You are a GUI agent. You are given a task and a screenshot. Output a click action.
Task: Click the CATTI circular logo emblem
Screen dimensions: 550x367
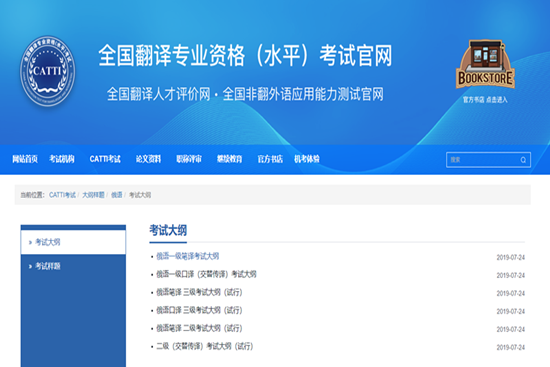[x=48, y=71]
